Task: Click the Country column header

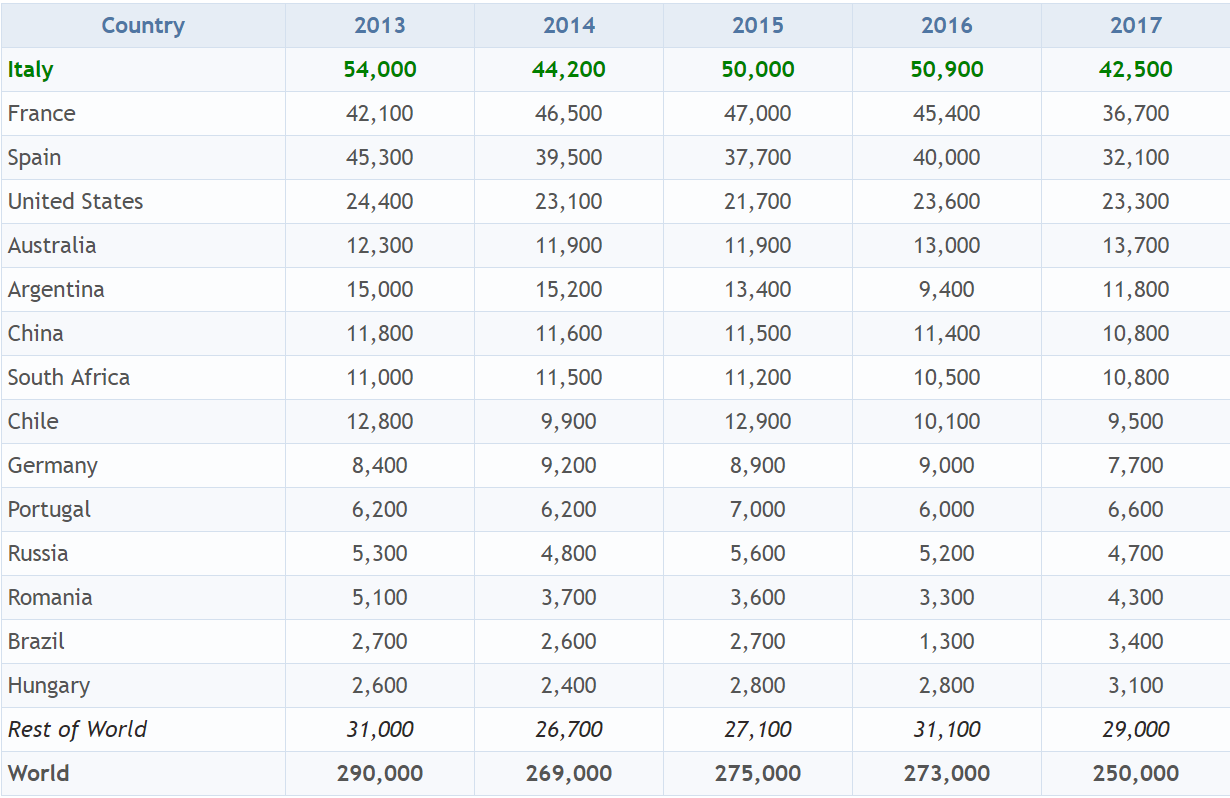Action: pos(143,26)
